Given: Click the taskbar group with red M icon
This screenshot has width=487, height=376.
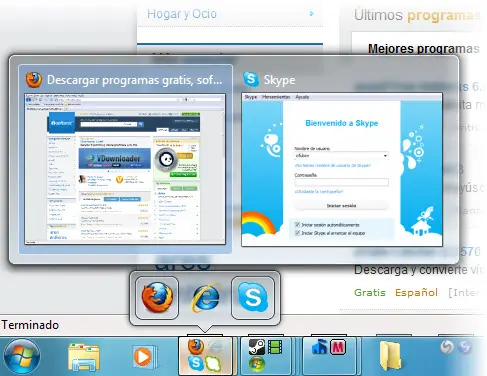Looking at the screenshot, I should pos(329,356).
